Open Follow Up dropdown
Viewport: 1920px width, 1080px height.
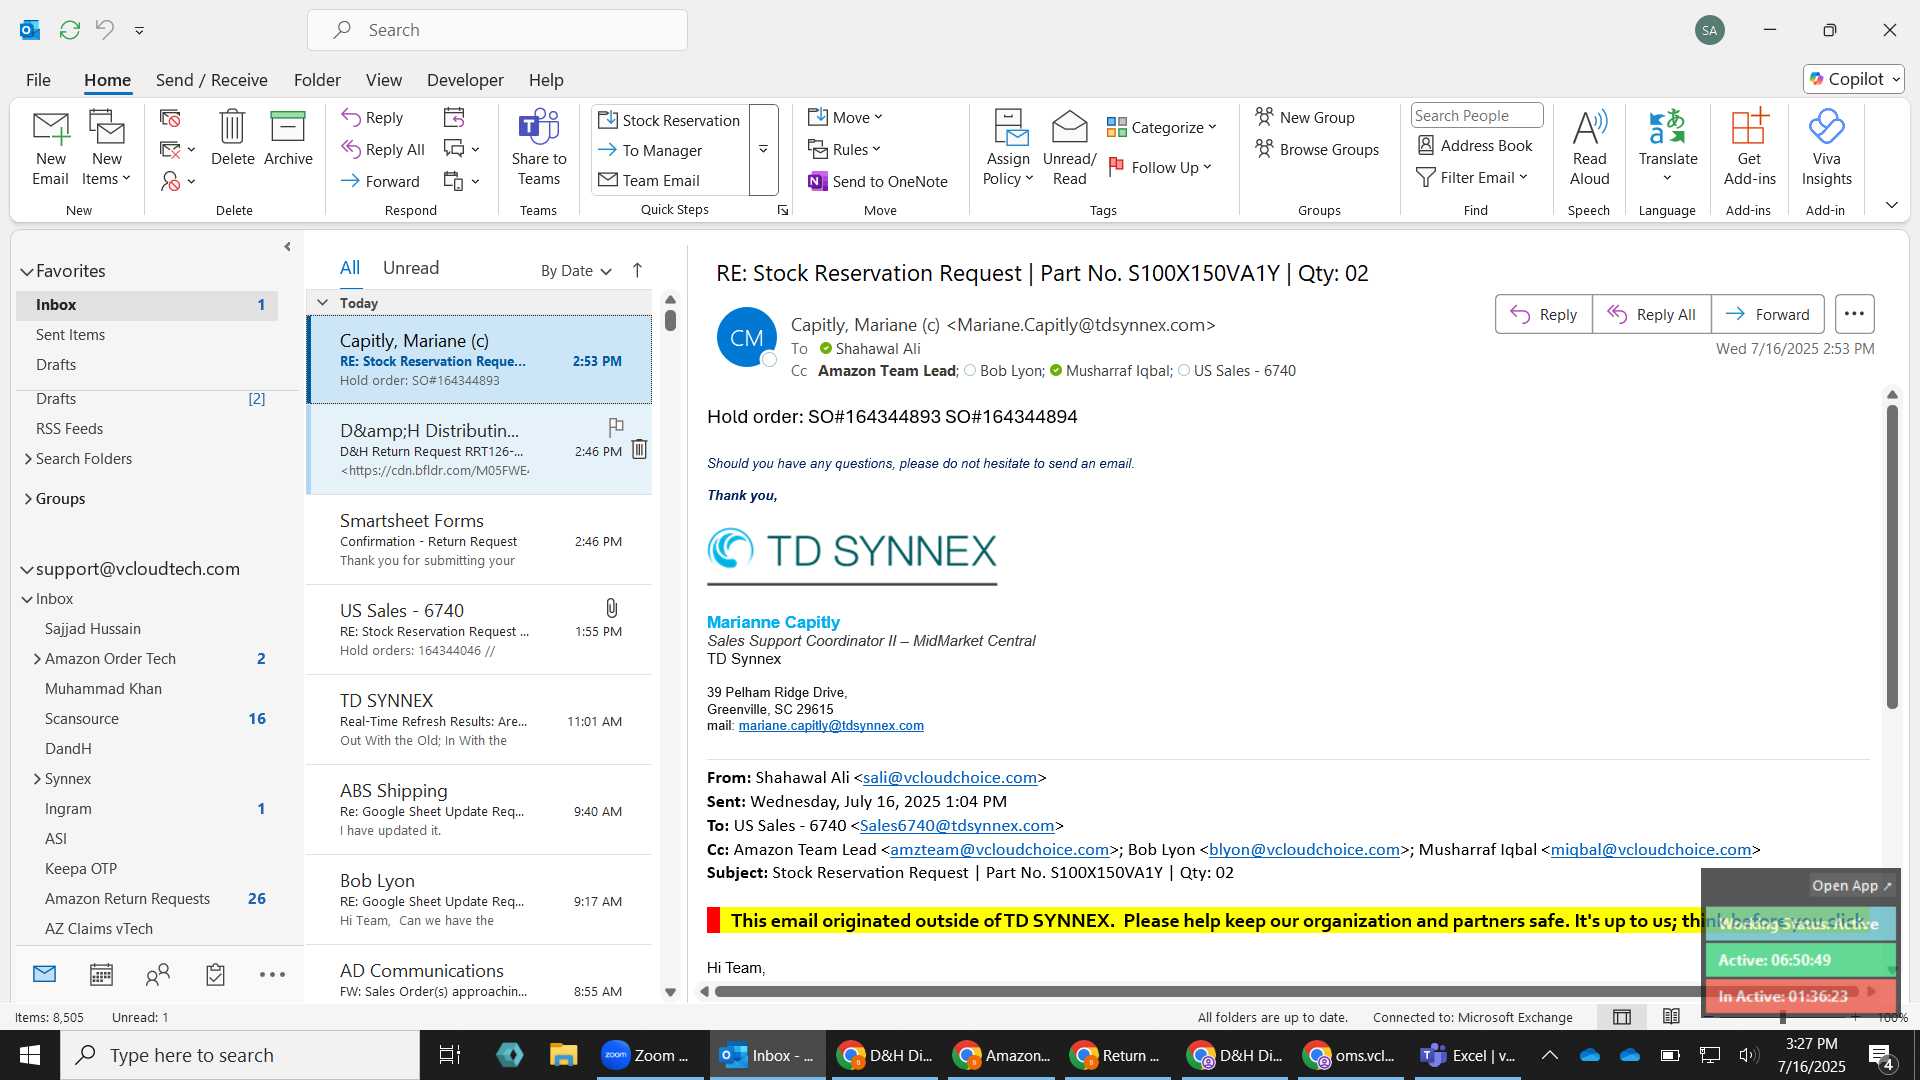1160,168
